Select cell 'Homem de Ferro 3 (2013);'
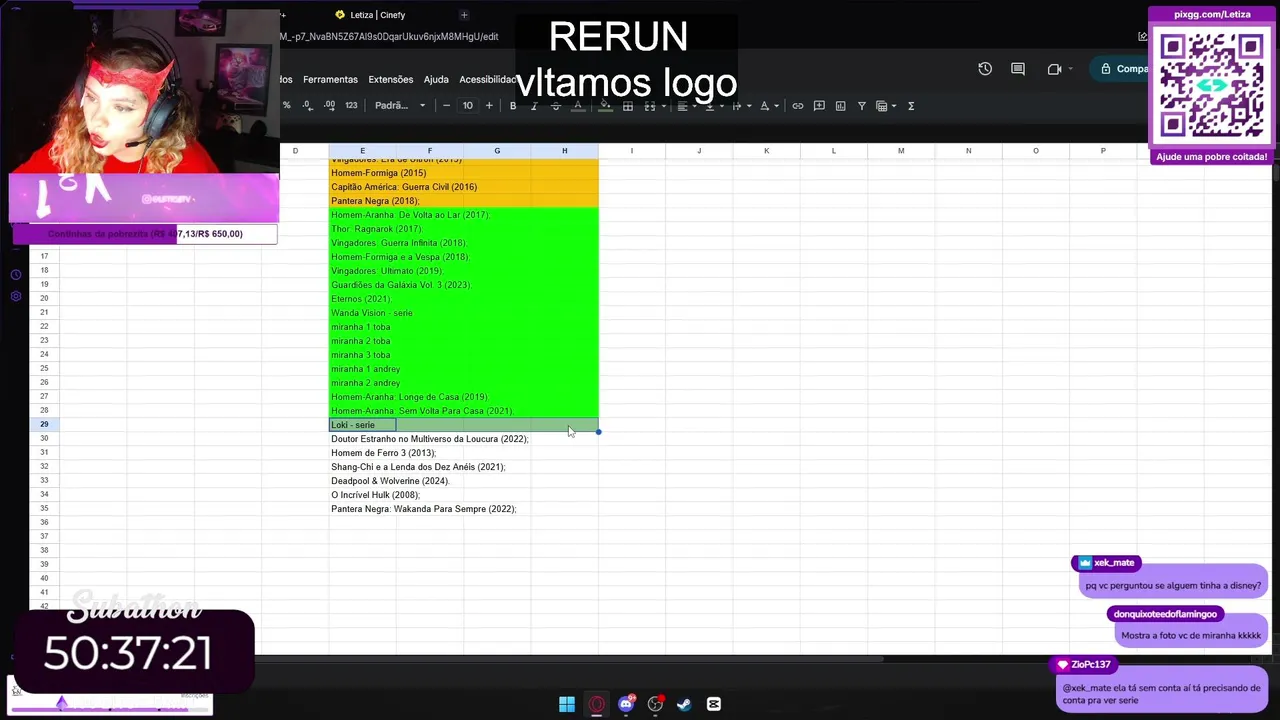This screenshot has width=1280, height=720. pos(383,453)
